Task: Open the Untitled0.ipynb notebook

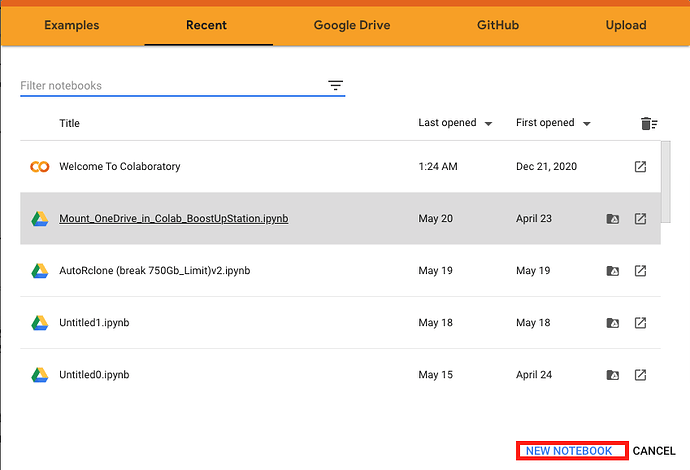Action: [94, 375]
